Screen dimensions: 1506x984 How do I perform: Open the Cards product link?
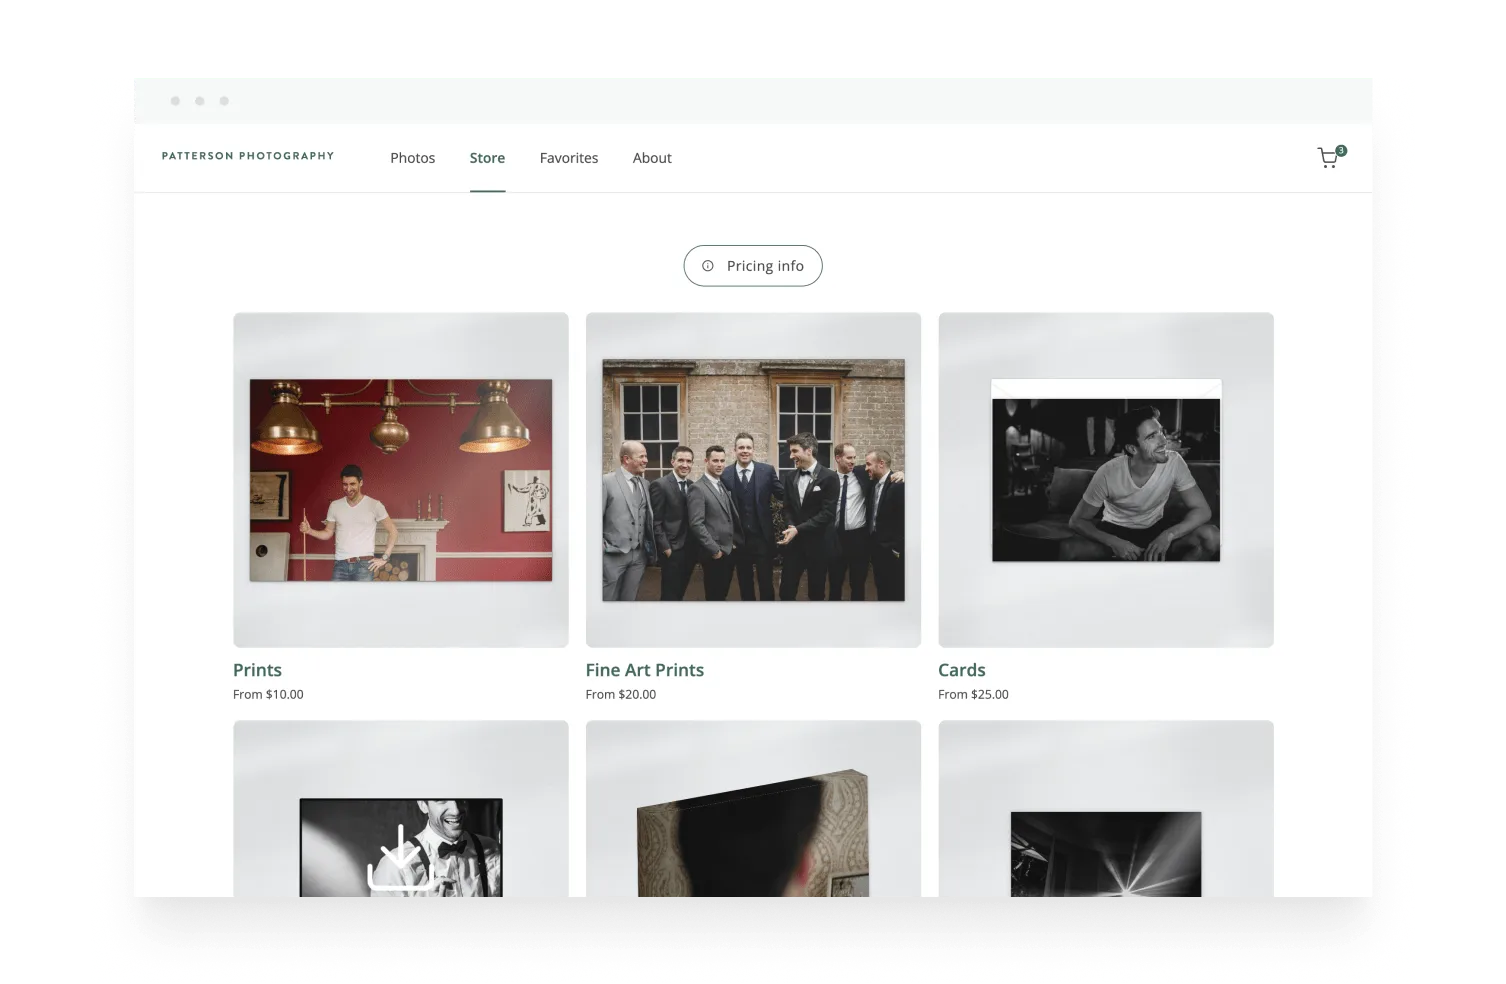coord(961,670)
